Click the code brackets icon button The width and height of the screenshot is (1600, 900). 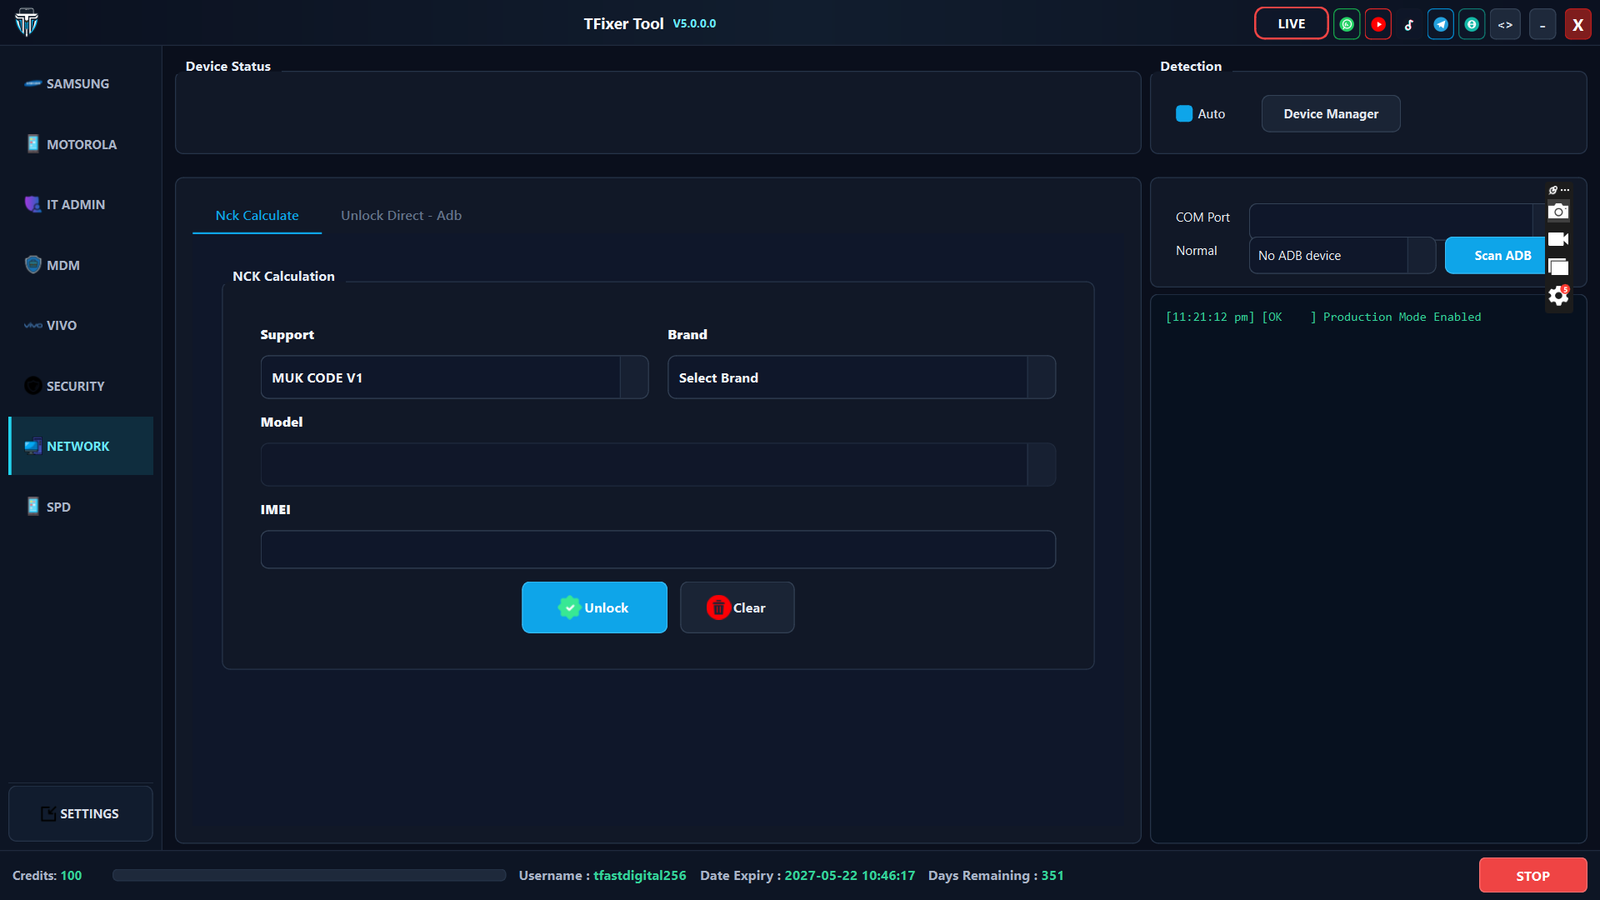[1505, 24]
